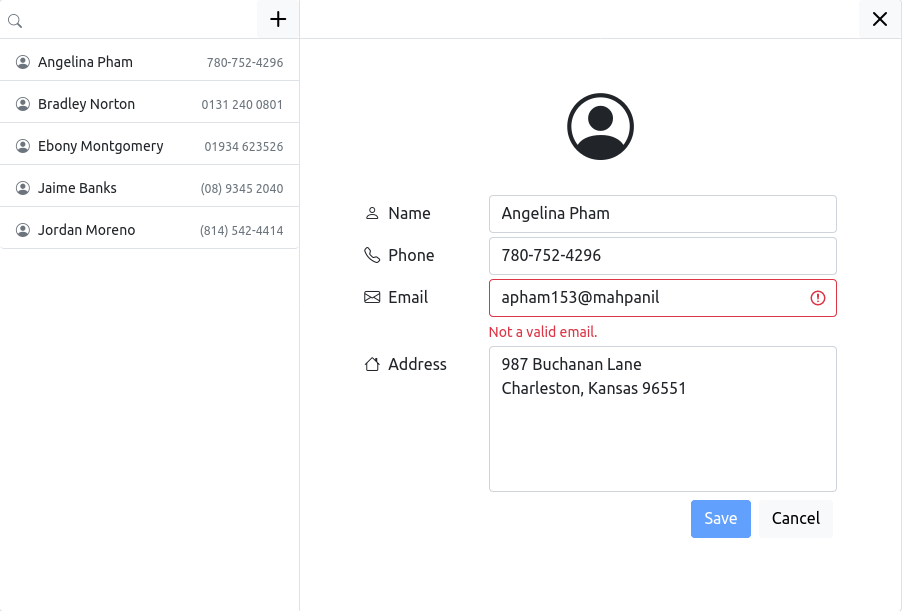Click the add new contact plus icon
Viewport: 902px width, 611px height.
click(277, 18)
